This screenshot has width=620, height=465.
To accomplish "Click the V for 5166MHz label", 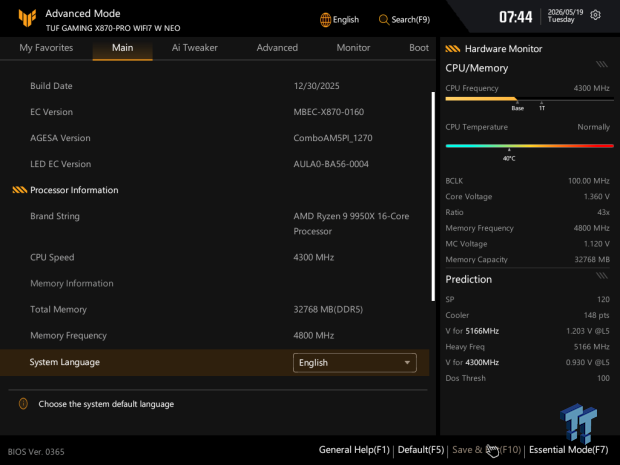I will pos(472,331).
